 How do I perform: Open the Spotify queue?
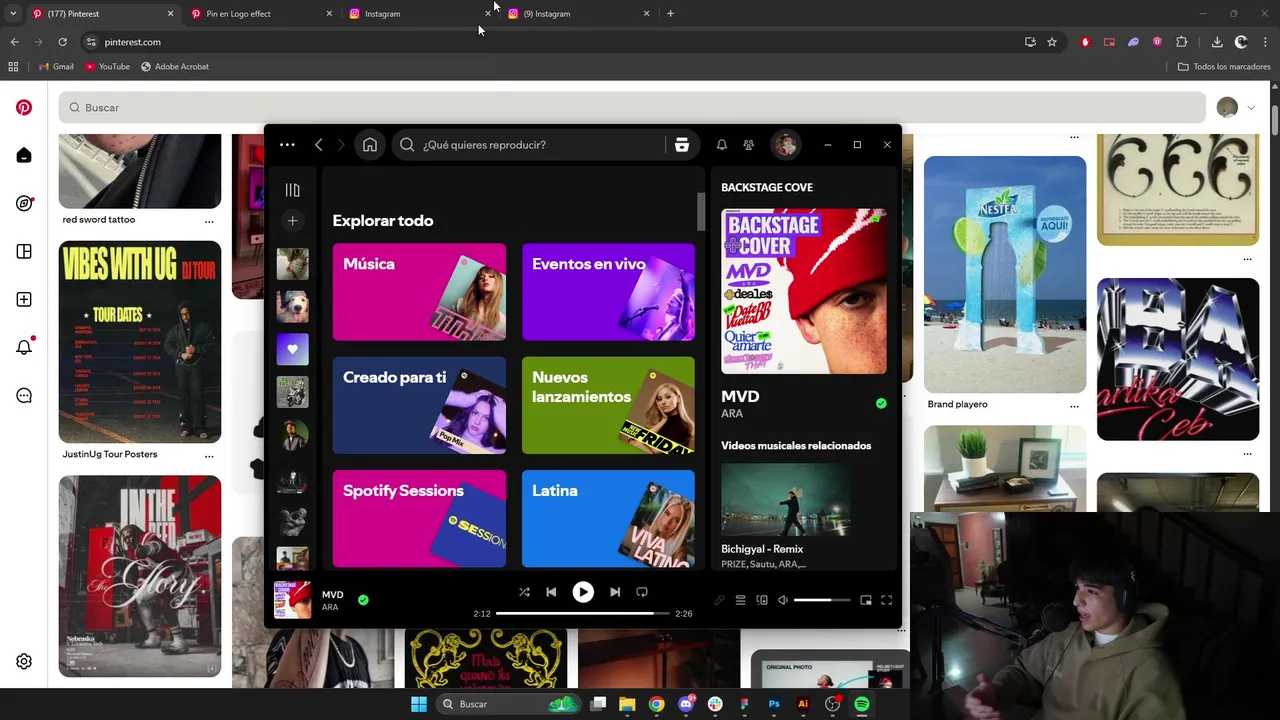point(741,600)
